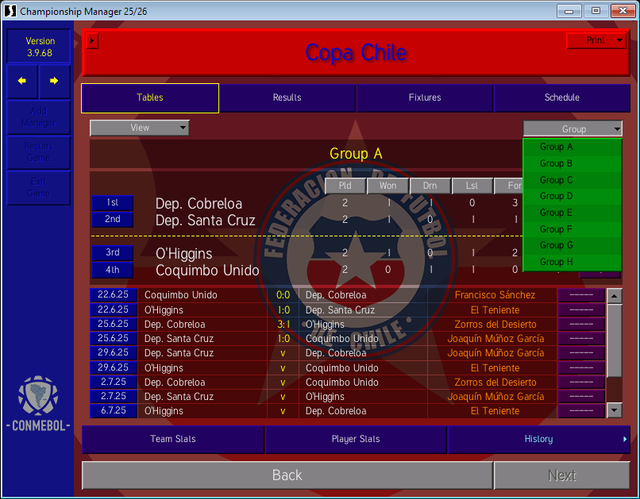Select Group B from the list
Screen dimensions: 640x499
tap(572, 163)
